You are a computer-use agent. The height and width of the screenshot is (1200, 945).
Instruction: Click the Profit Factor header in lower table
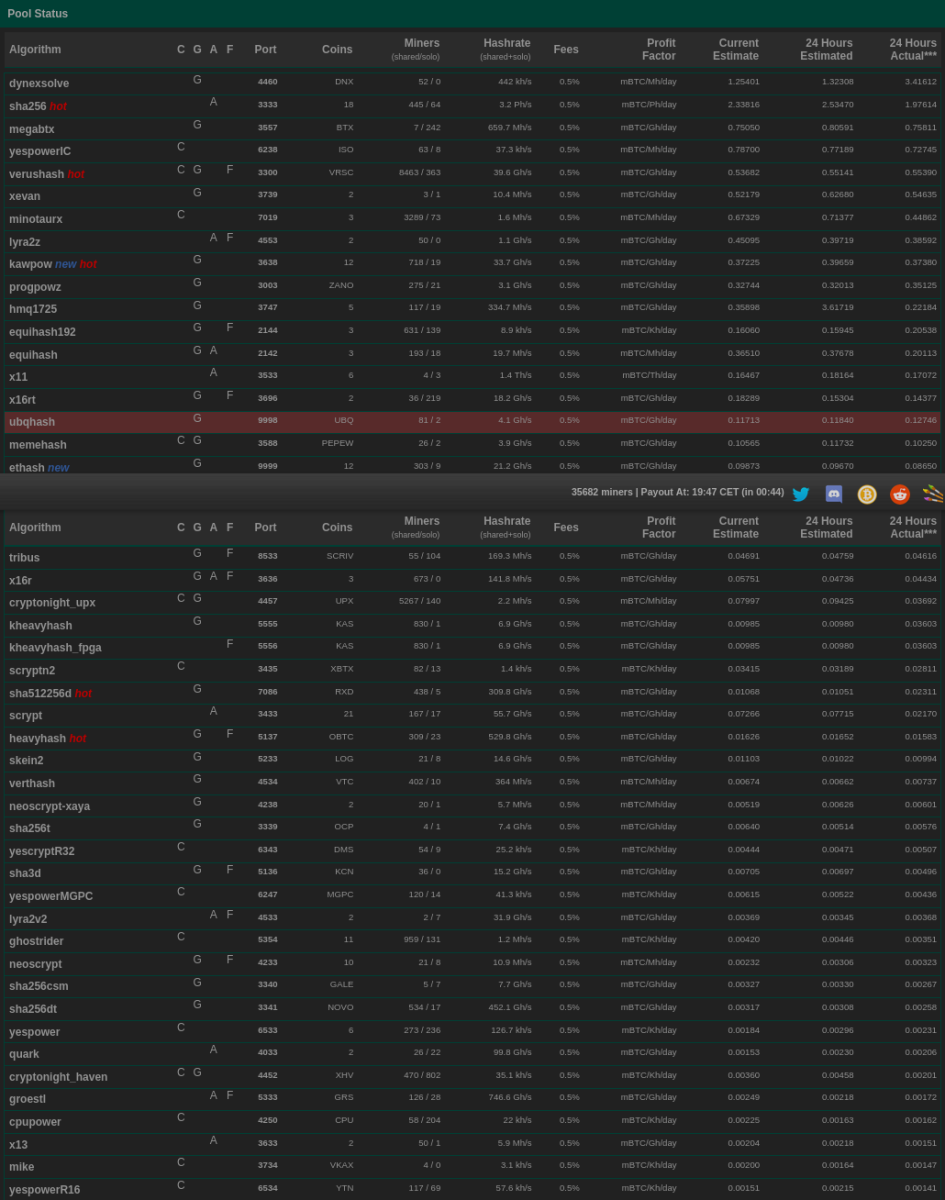[660, 527]
